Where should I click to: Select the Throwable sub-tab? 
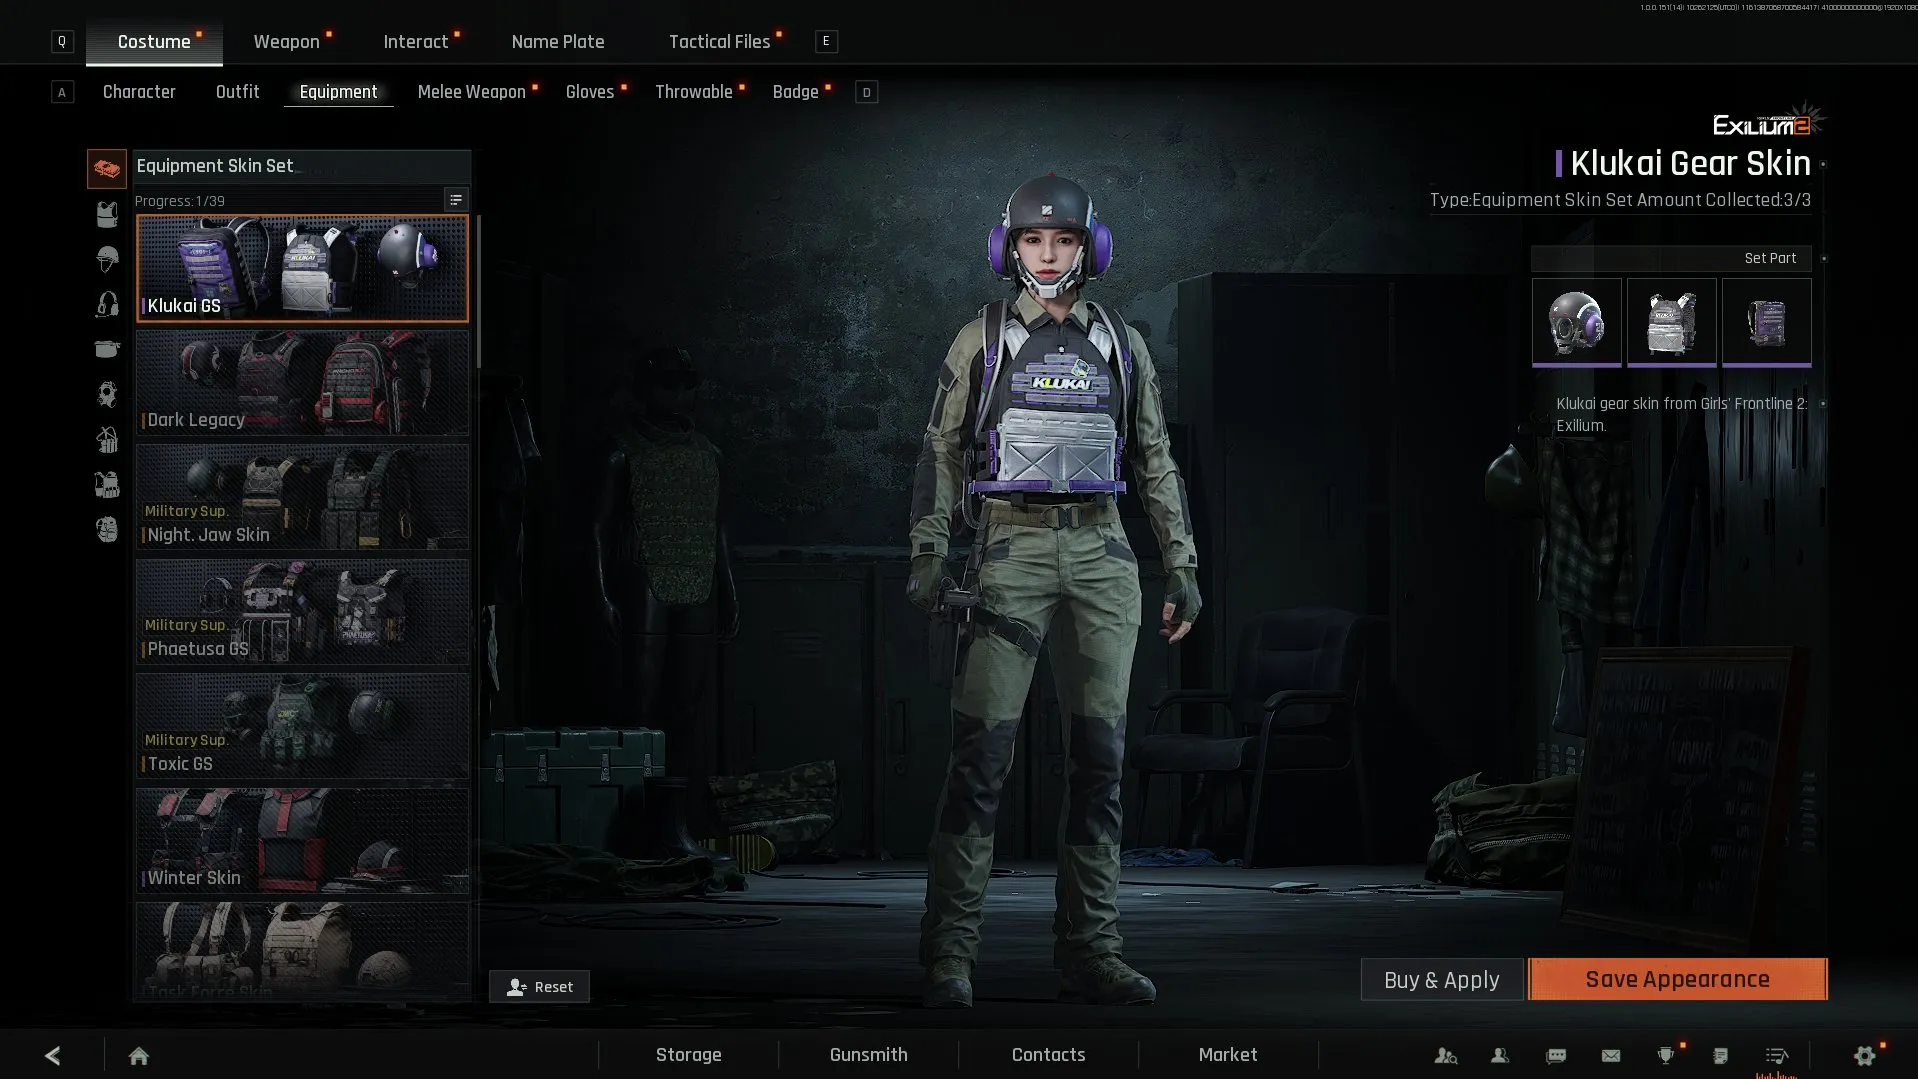pyautogui.click(x=694, y=92)
